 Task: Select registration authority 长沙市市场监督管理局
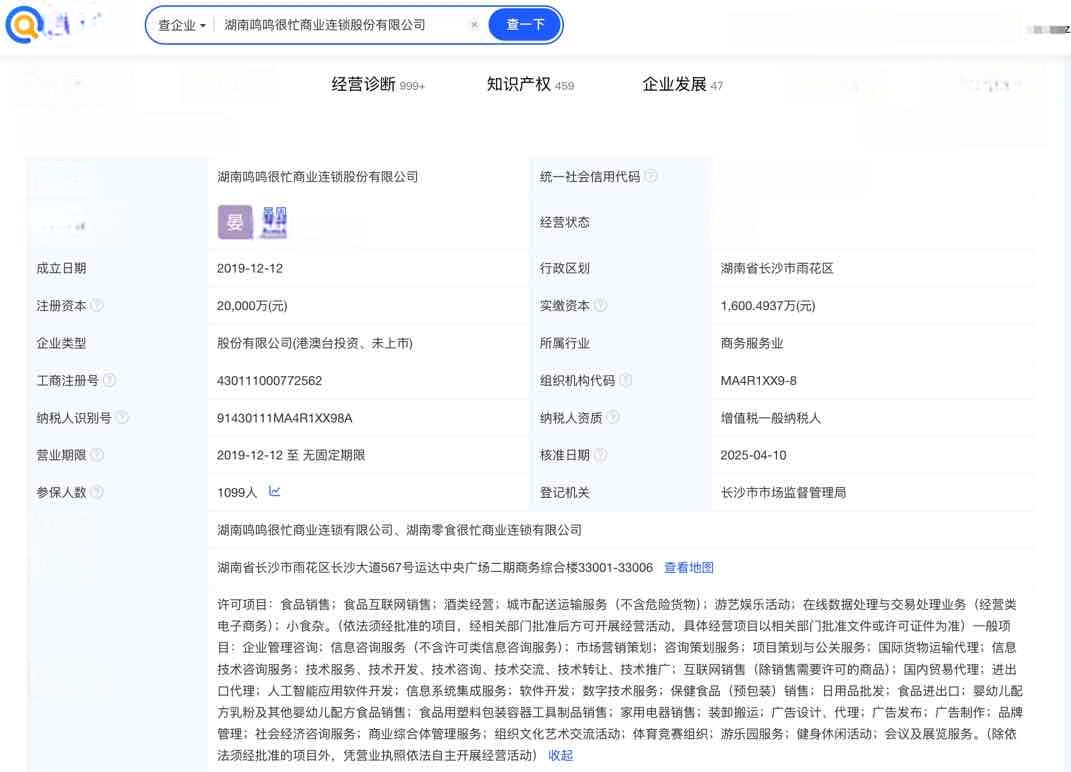(x=783, y=493)
